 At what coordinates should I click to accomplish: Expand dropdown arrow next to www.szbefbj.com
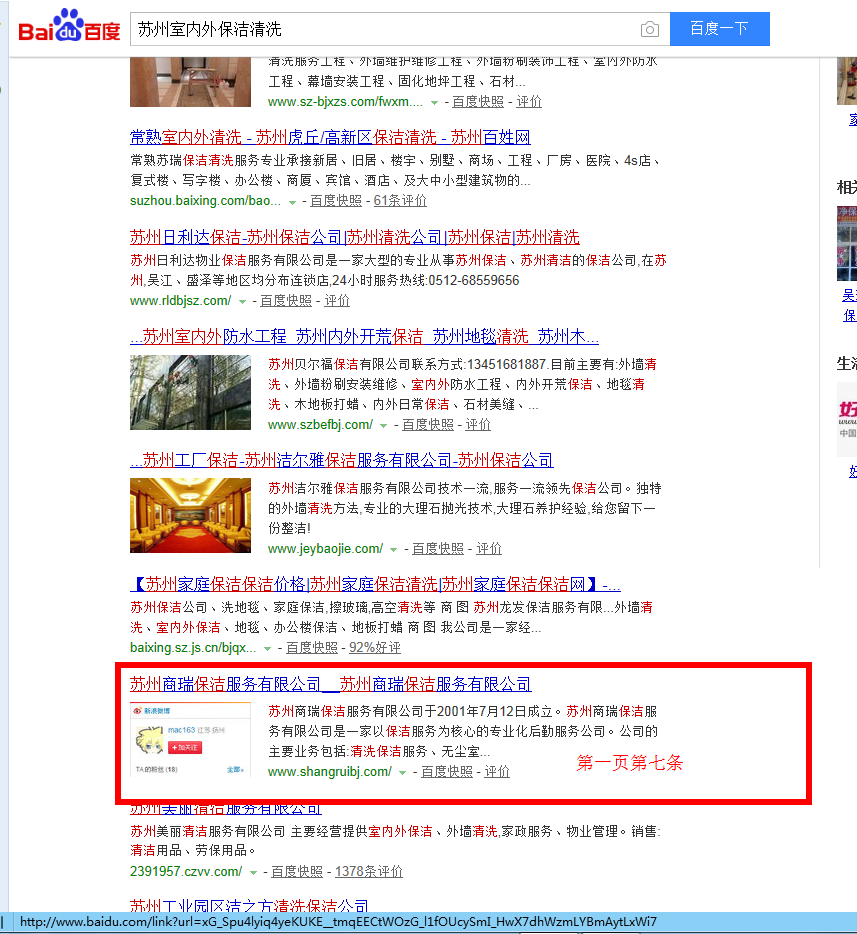pyautogui.click(x=384, y=426)
